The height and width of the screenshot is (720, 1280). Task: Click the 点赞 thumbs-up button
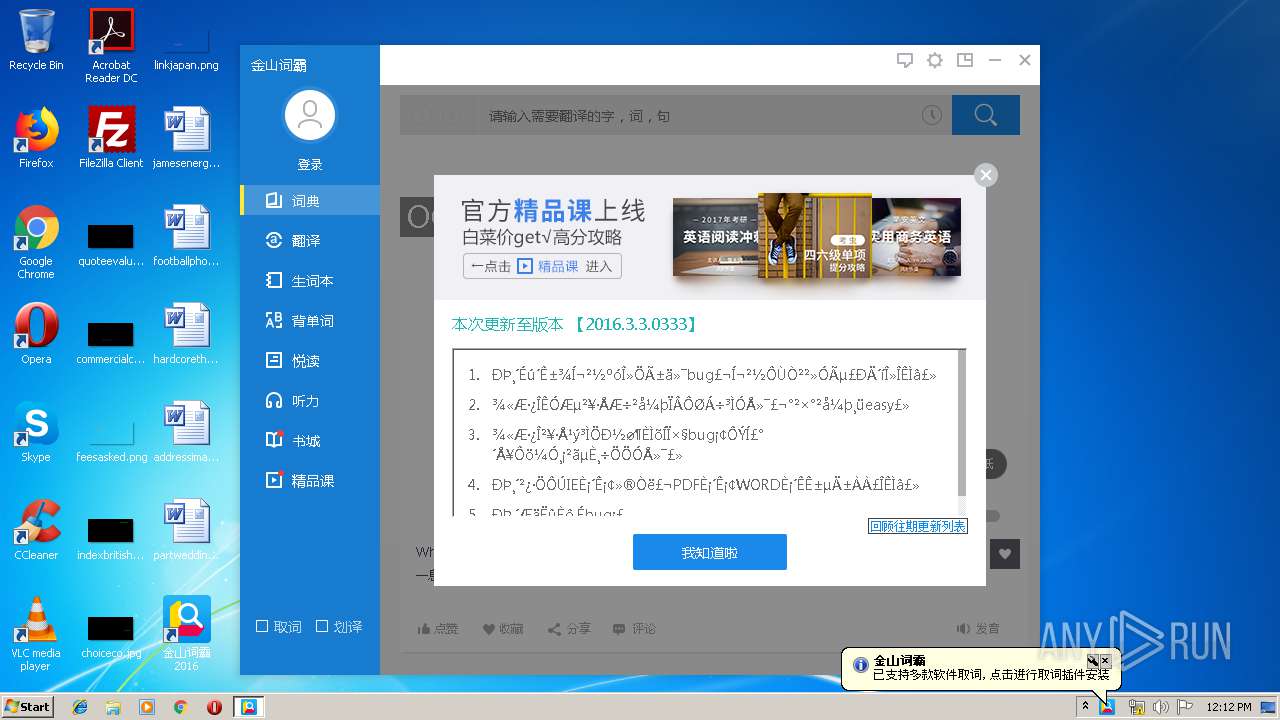pyautogui.click(x=438, y=628)
